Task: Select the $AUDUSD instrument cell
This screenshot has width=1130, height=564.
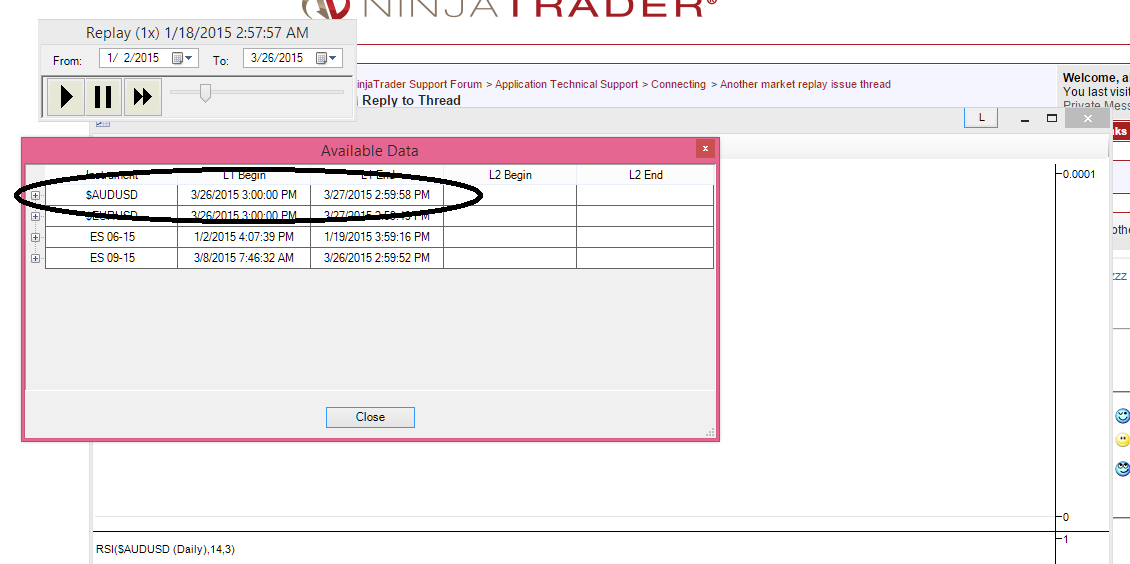Action: pyautogui.click(x=112, y=195)
